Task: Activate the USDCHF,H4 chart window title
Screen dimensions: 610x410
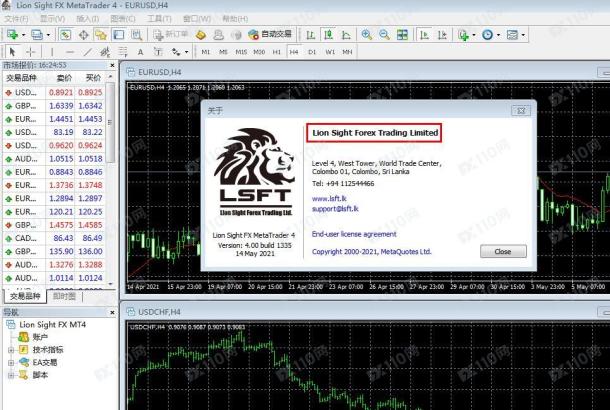Action: point(160,312)
